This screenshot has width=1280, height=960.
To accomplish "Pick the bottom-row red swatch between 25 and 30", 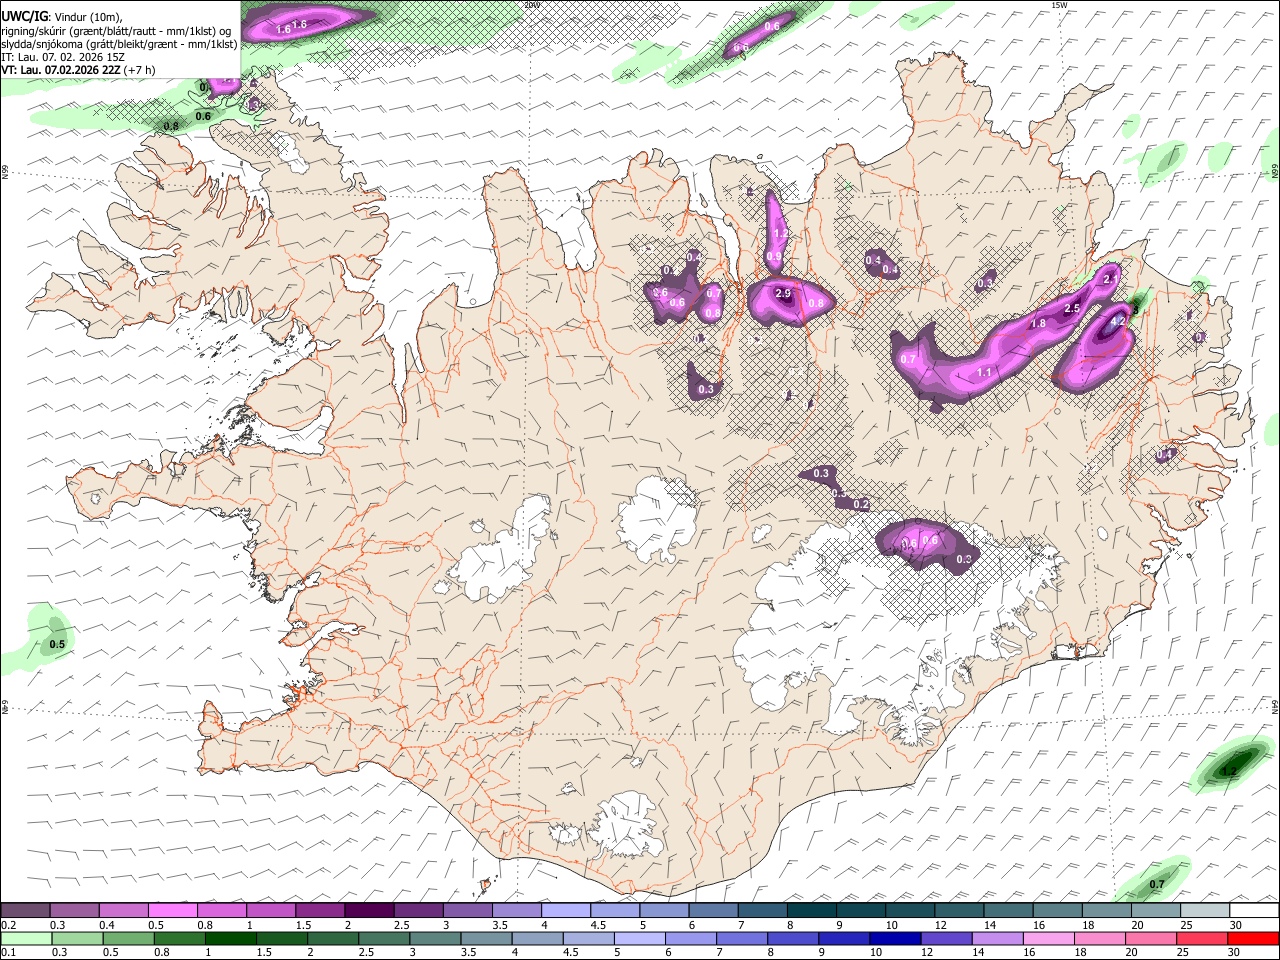I will [1203, 938].
